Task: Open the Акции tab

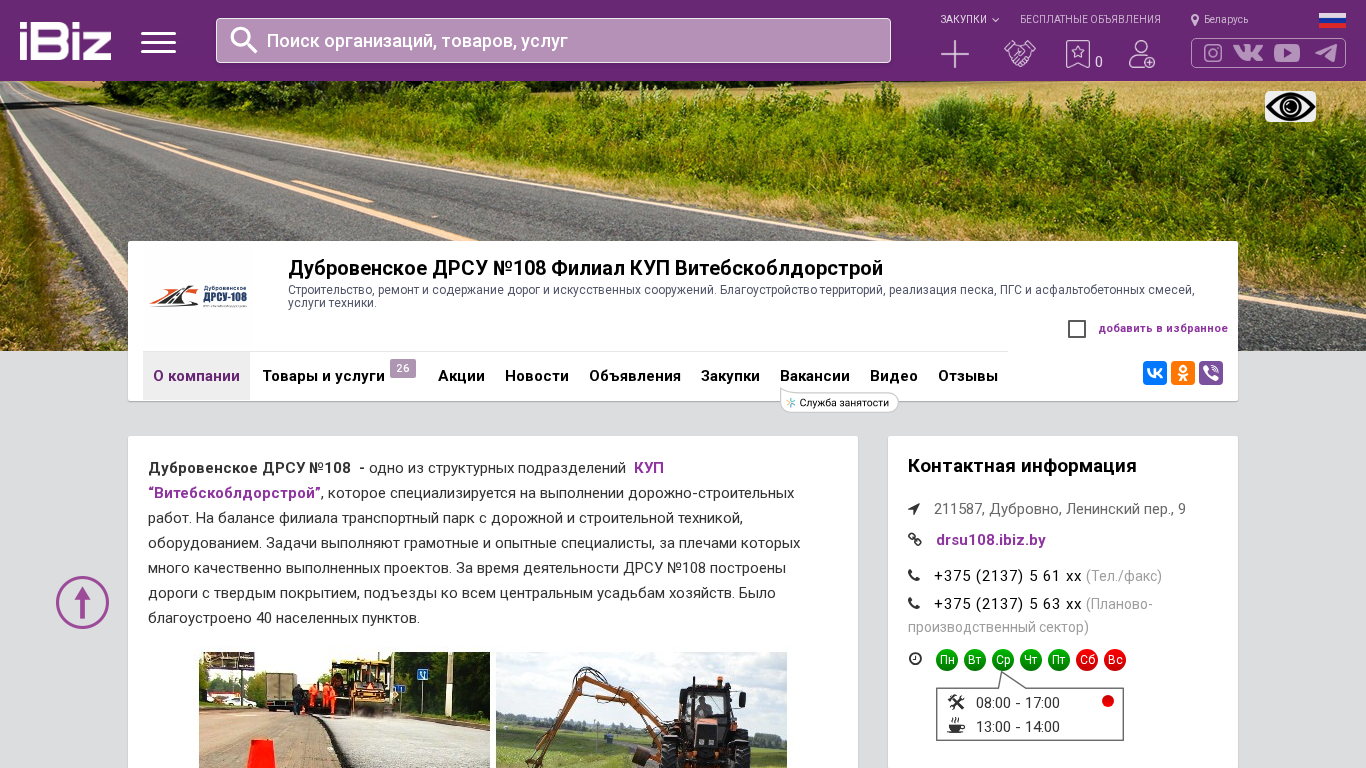Action: pos(461,376)
